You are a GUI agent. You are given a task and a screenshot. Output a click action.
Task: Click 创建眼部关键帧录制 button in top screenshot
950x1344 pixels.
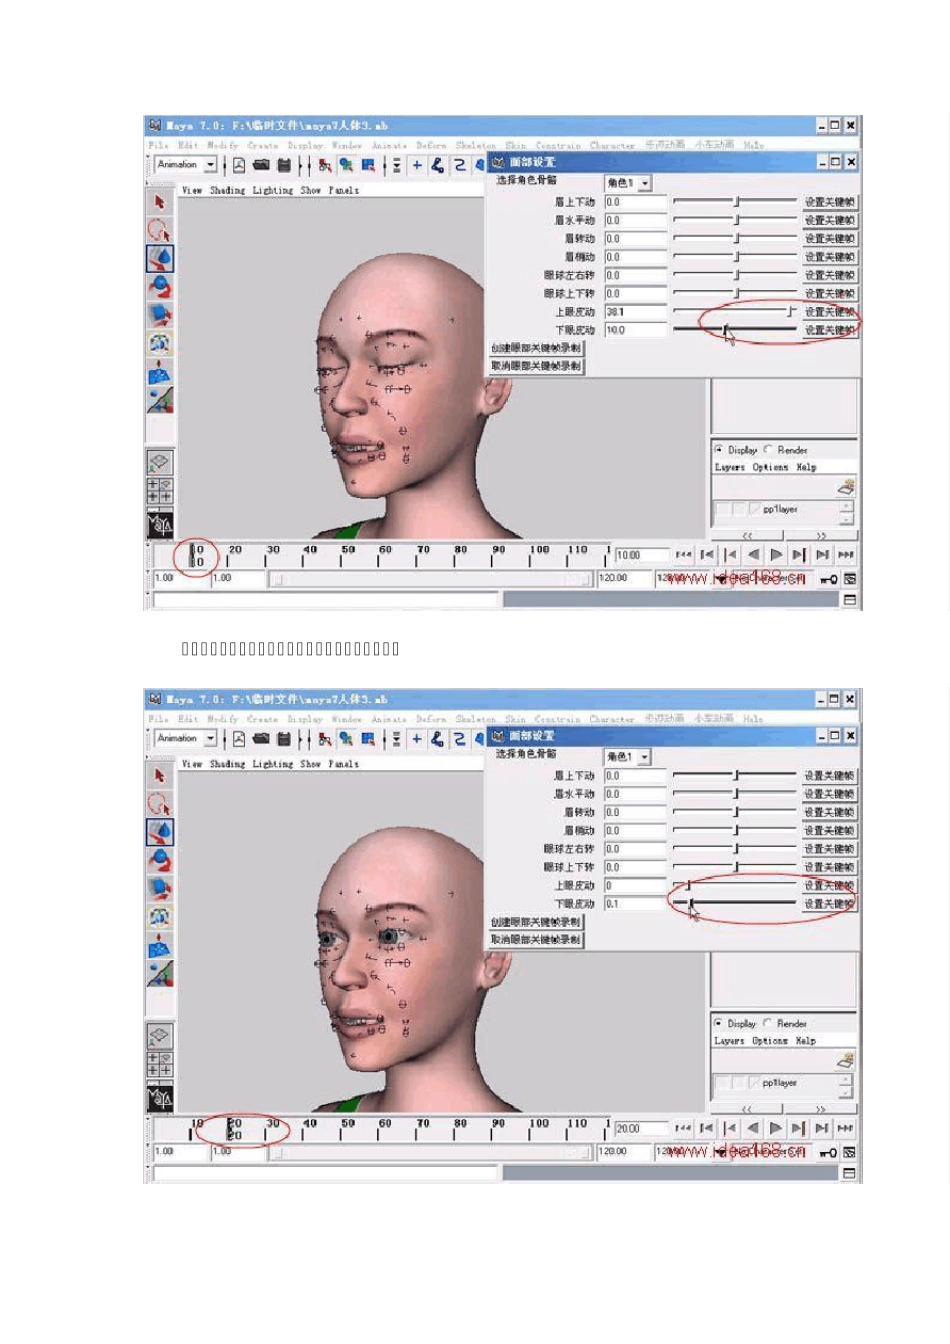click(x=536, y=348)
